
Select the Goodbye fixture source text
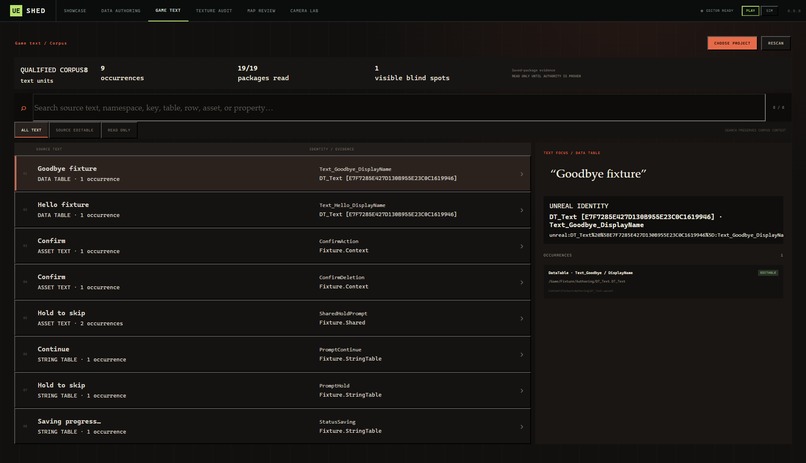click(x=67, y=169)
